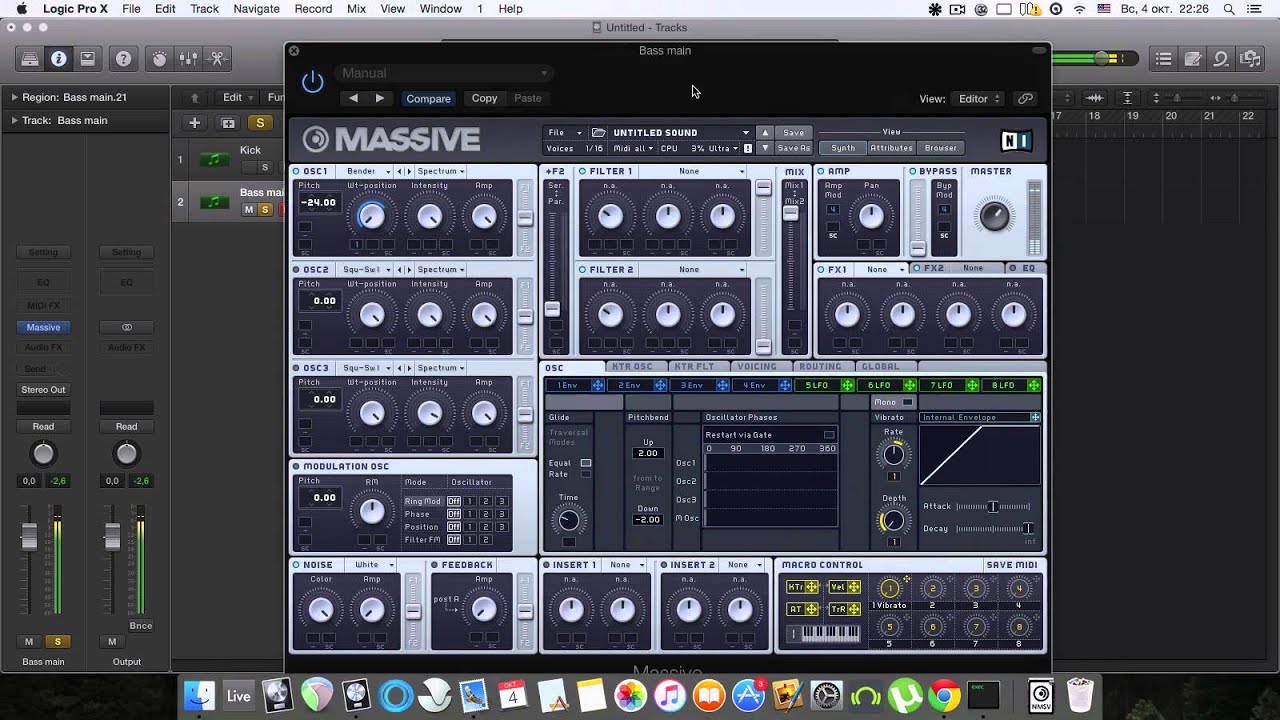
Task: Toggle OSC1 on/off indicator
Action: [x=297, y=171]
